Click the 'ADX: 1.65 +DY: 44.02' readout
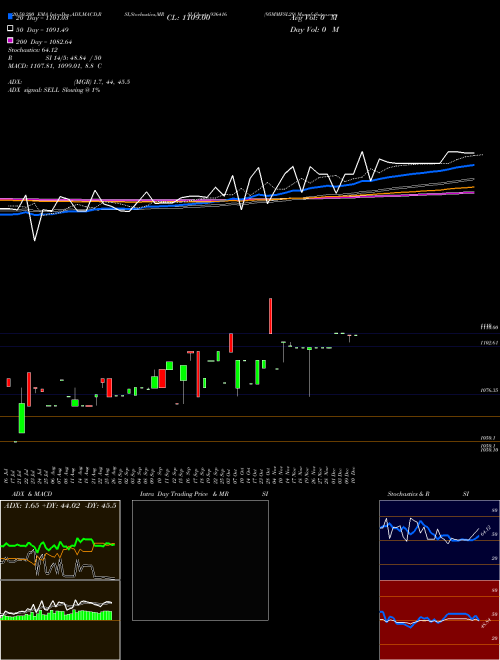The width and height of the screenshot is (500, 660). pyautogui.click(x=60, y=506)
